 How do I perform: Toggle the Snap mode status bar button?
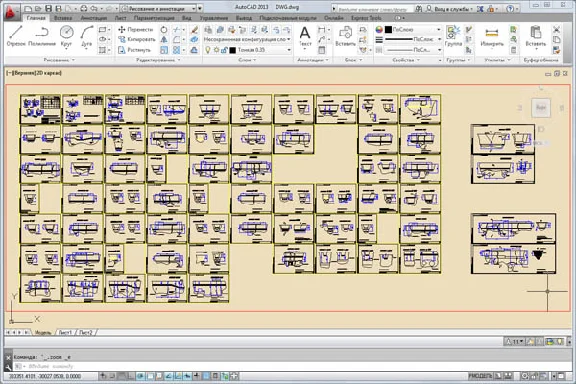pyautogui.click(x=113, y=376)
